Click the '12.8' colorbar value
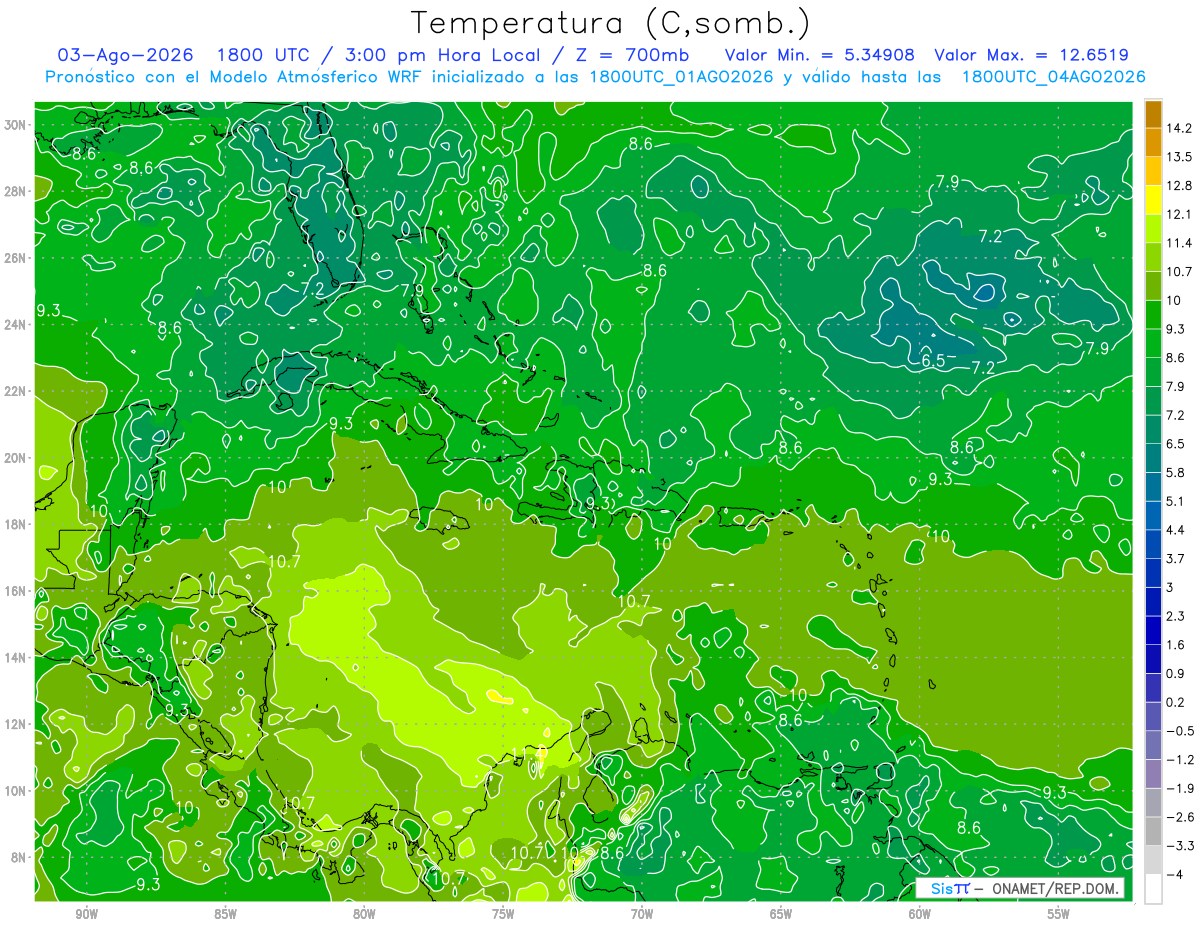The height and width of the screenshot is (927, 1200). (1179, 186)
